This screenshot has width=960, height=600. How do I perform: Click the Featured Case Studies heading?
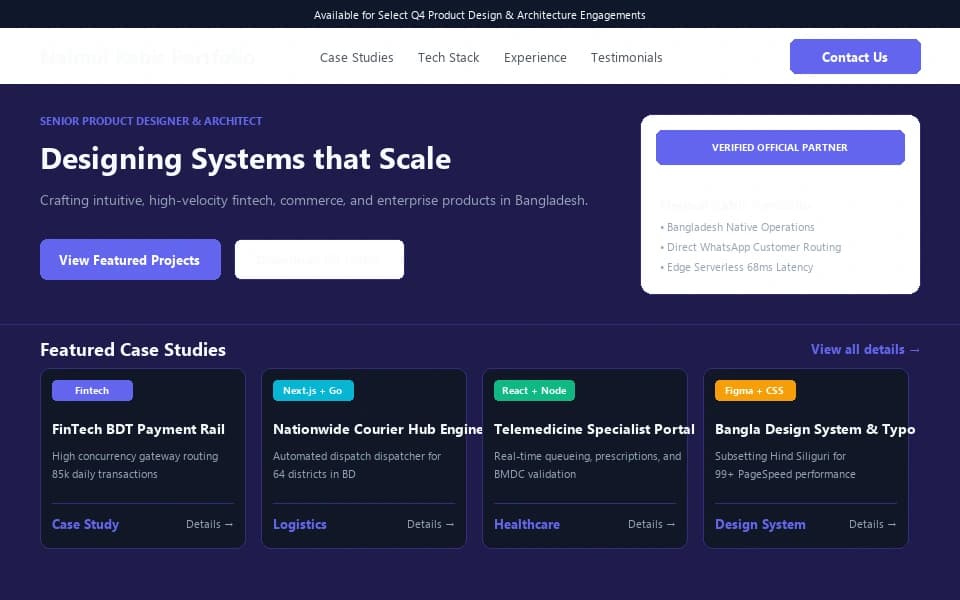pyautogui.click(x=133, y=350)
